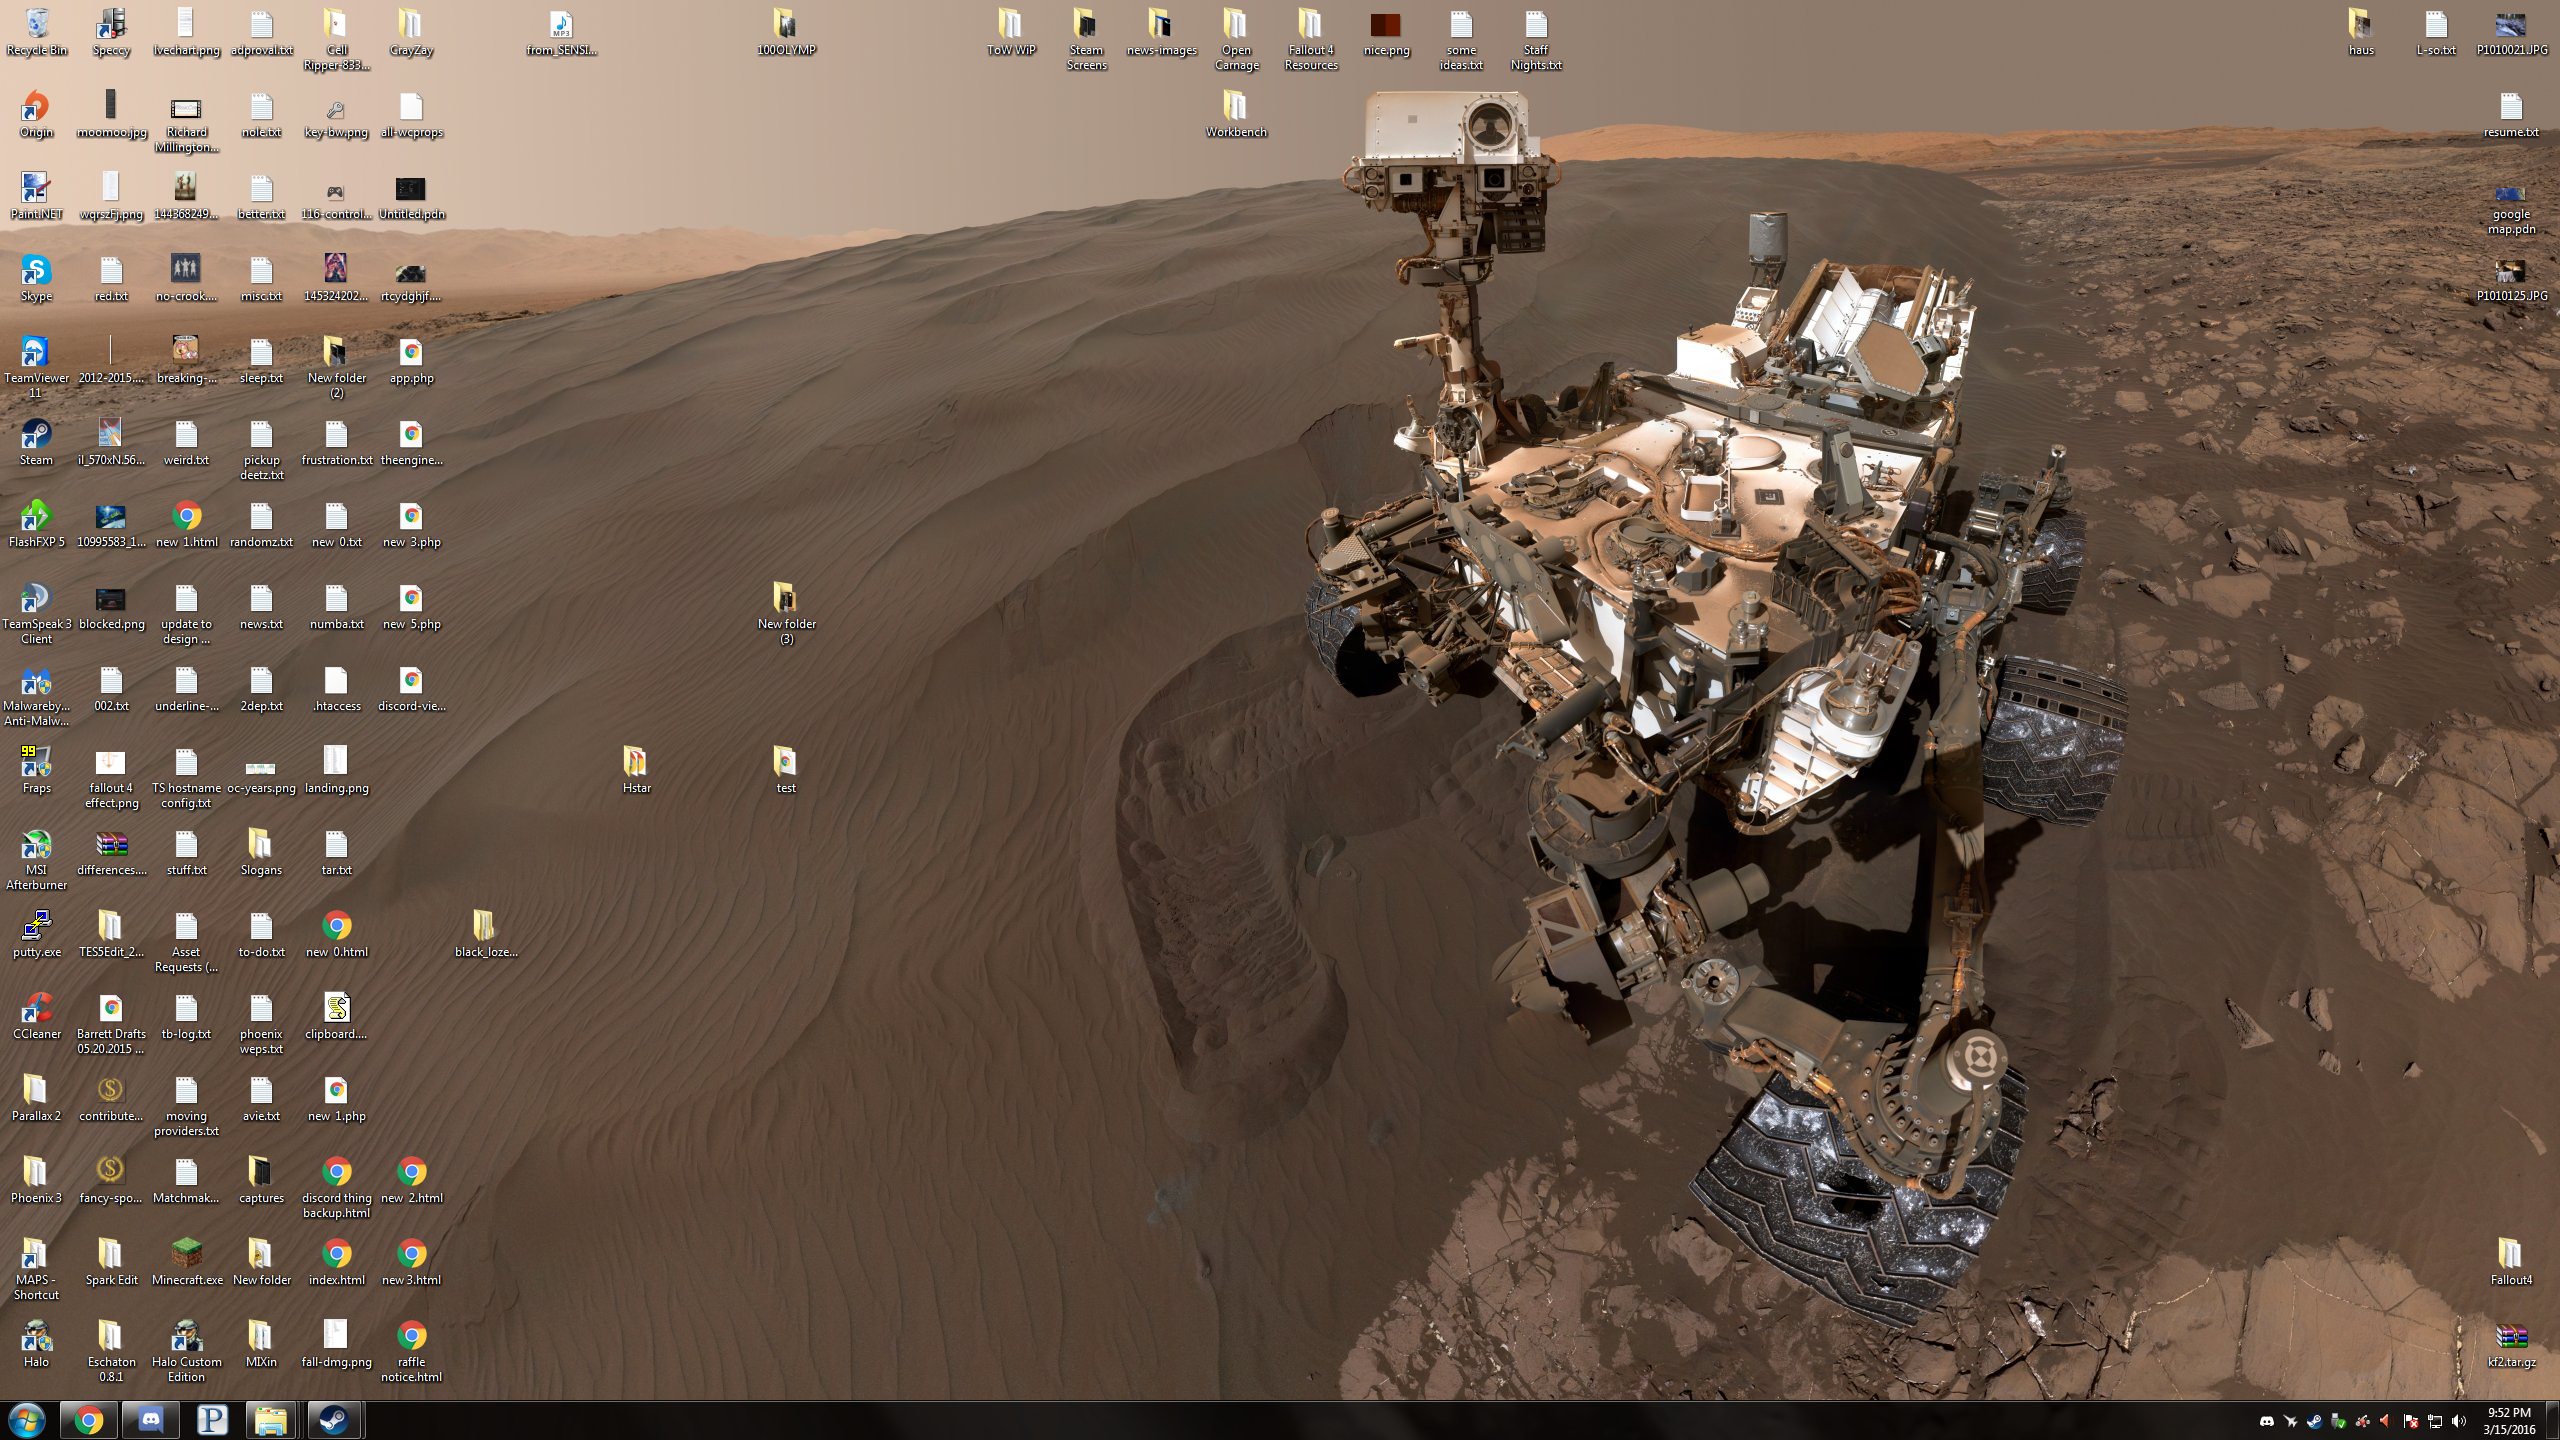
Task: Select discord thing backup.html file
Action: [336, 1187]
